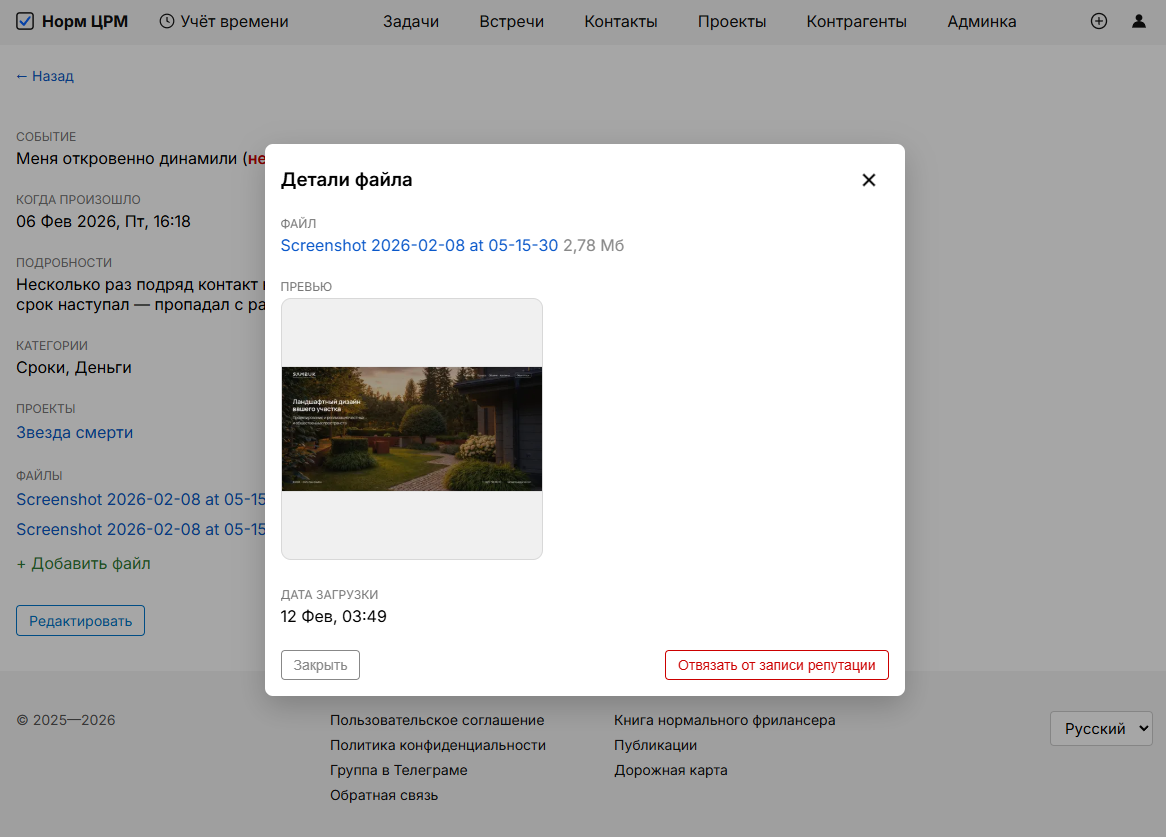Open Учёт времени clock icon
The width and height of the screenshot is (1166, 837).
pos(167,21)
